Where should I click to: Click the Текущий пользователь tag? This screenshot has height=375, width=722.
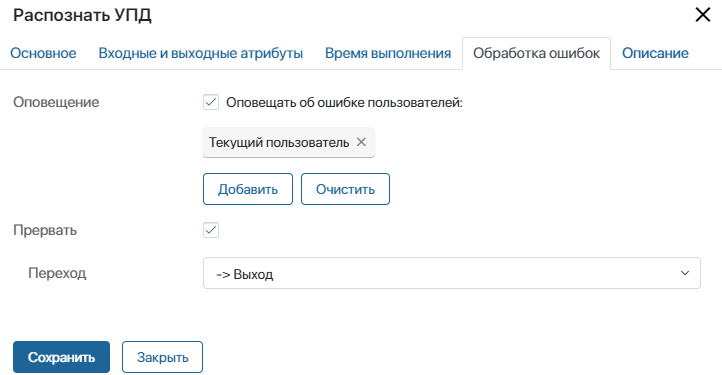(289, 142)
